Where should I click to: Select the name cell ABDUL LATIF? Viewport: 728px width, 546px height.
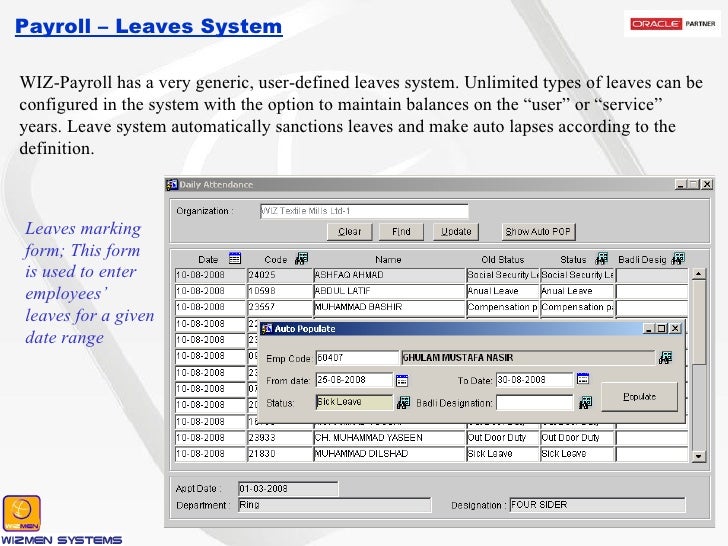(x=389, y=291)
